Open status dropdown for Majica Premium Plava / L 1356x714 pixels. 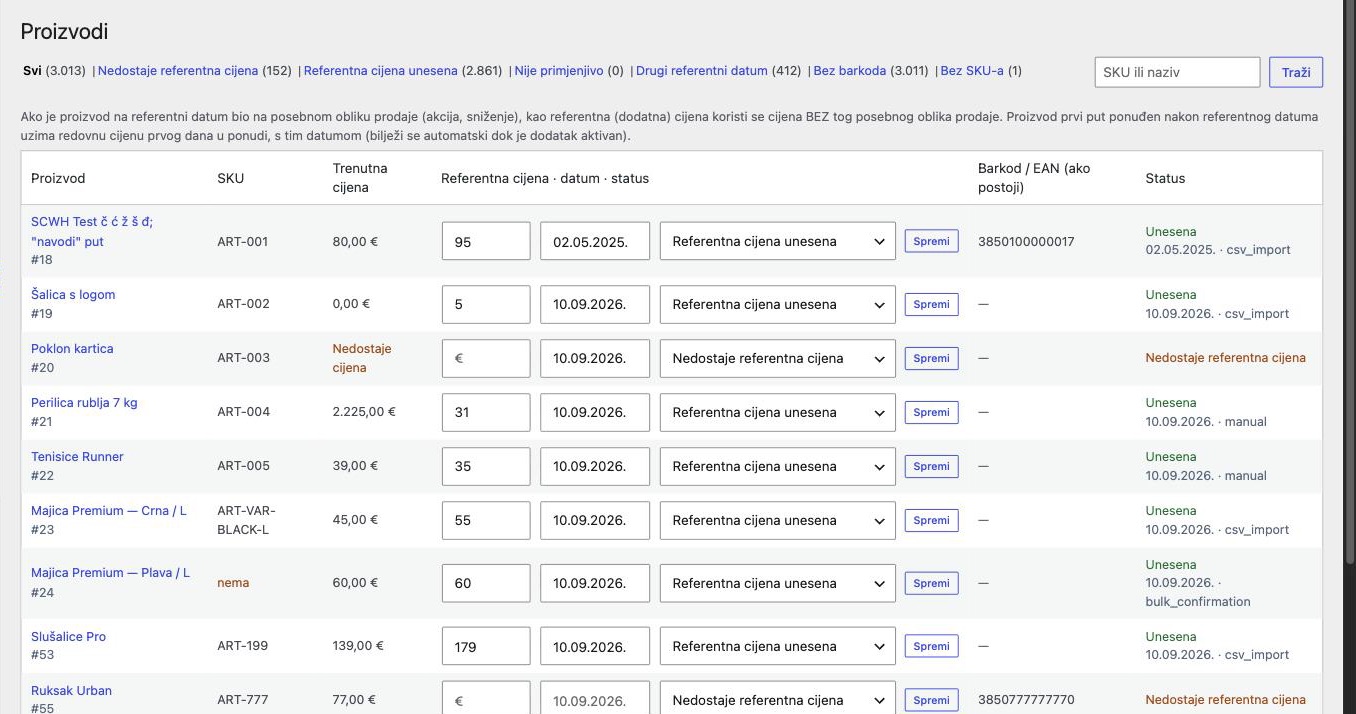click(778, 583)
